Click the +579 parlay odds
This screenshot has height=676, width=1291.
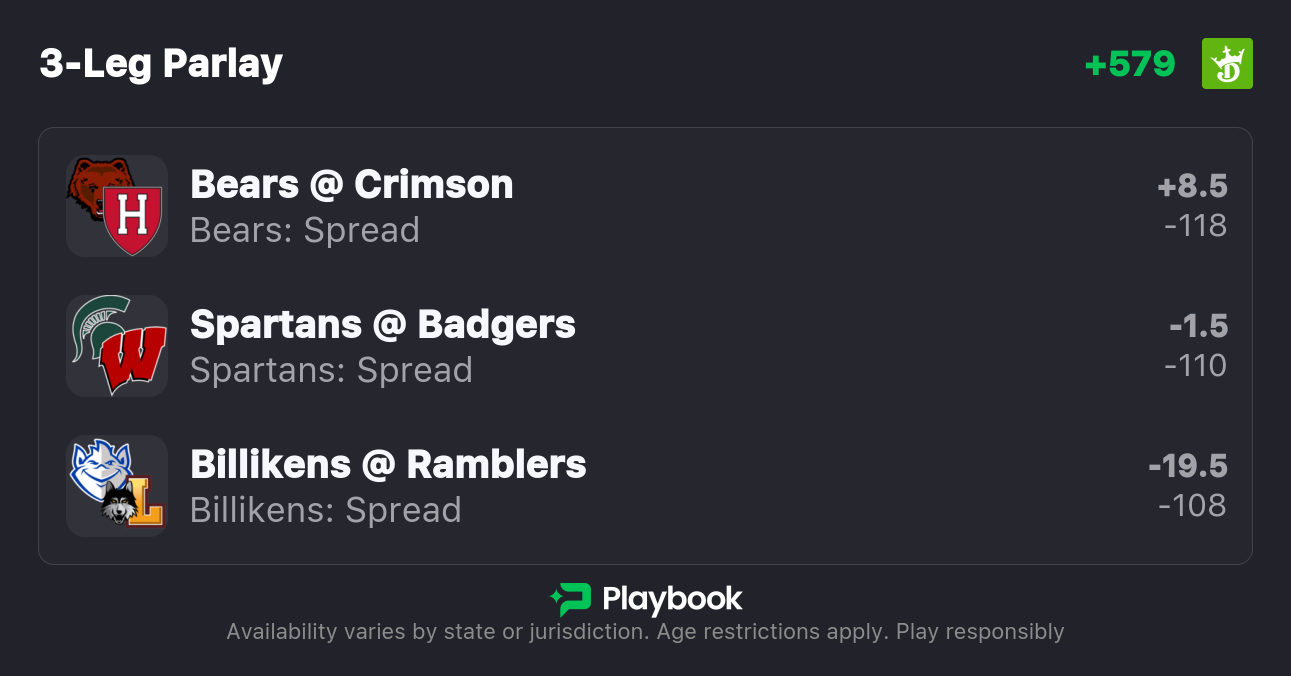click(x=1130, y=64)
